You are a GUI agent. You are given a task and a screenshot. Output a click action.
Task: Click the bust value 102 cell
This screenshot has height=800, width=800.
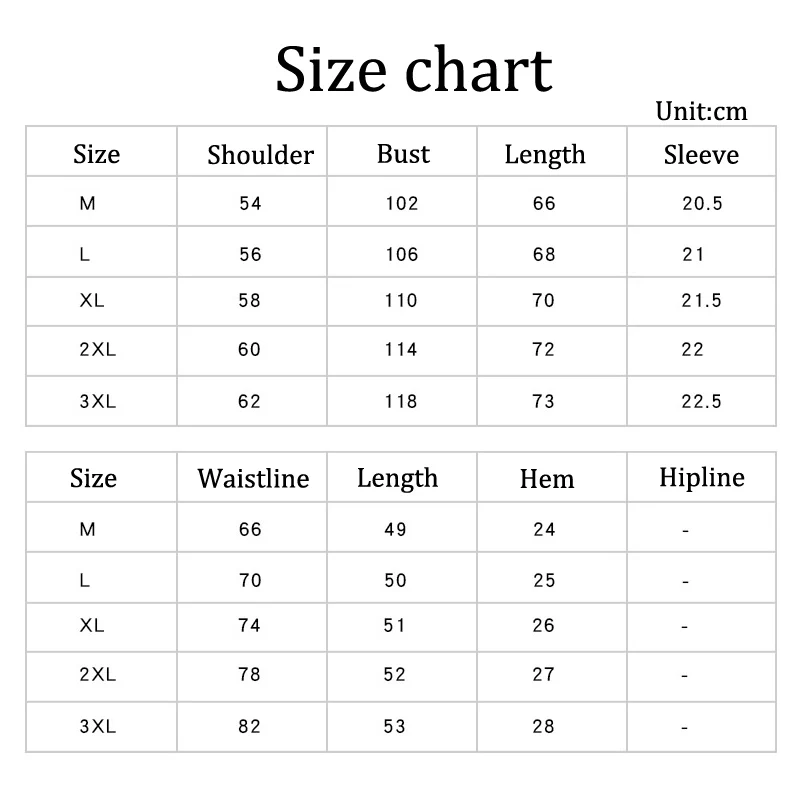click(x=402, y=204)
